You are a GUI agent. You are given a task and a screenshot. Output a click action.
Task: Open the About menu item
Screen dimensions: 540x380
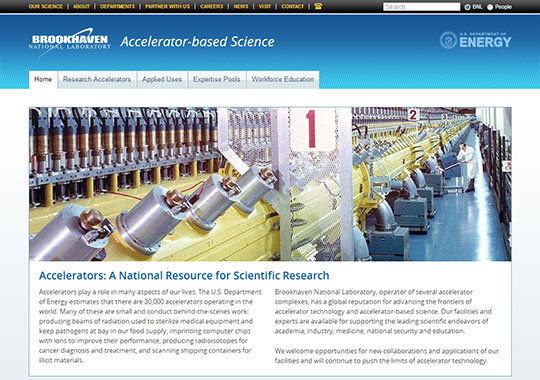[81, 6]
